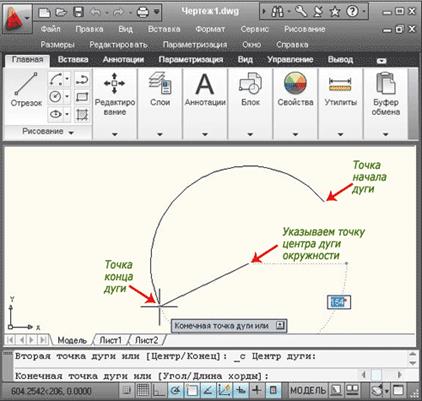Switch to the Лист1 layout tab
The height and width of the screenshot is (401, 422).
110,340
